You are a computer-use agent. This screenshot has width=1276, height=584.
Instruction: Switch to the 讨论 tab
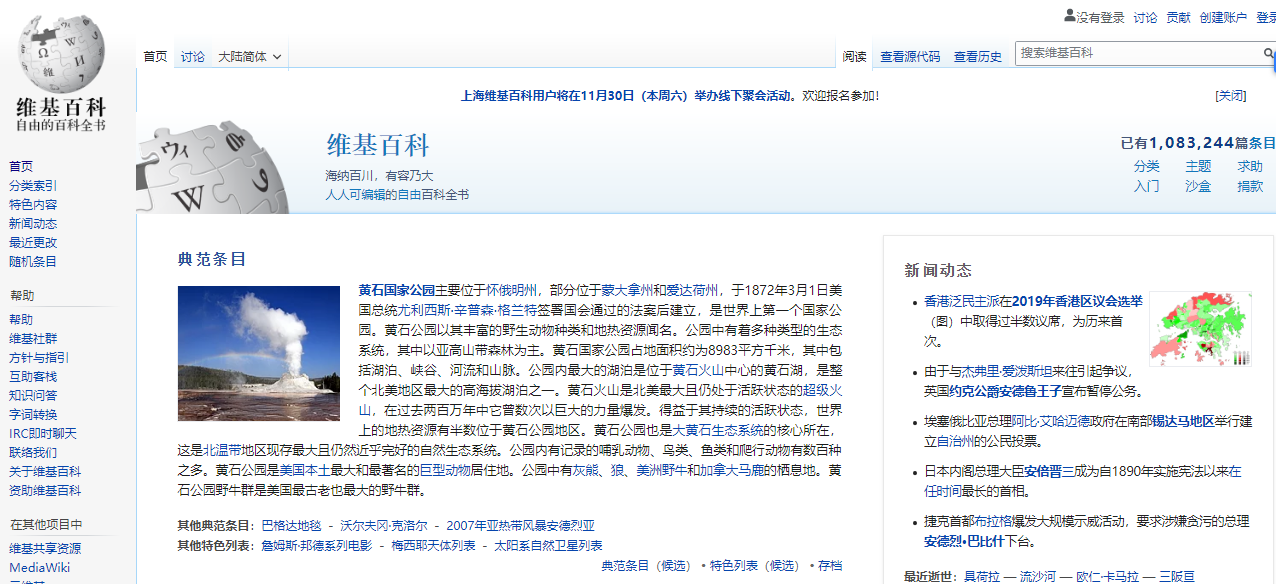pyautogui.click(x=193, y=57)
